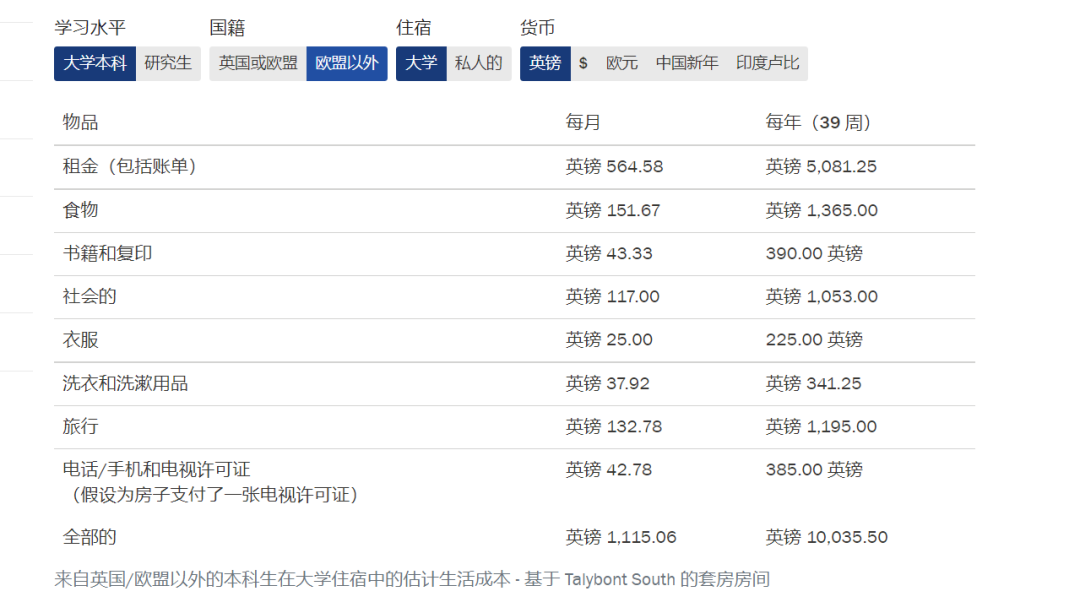Screen dimensions: 1080x613
Task: Switch study level to 研究生
Action: (168, 63)
